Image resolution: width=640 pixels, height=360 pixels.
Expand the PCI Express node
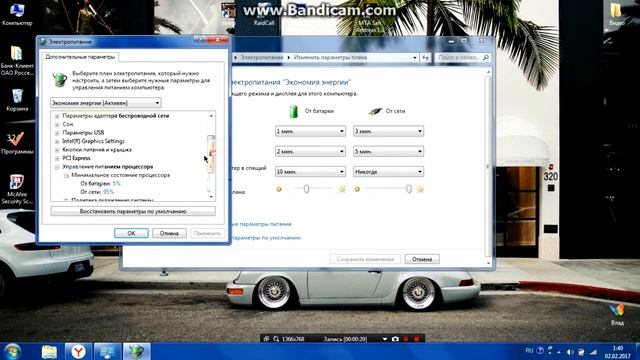[x=57, y=158]
